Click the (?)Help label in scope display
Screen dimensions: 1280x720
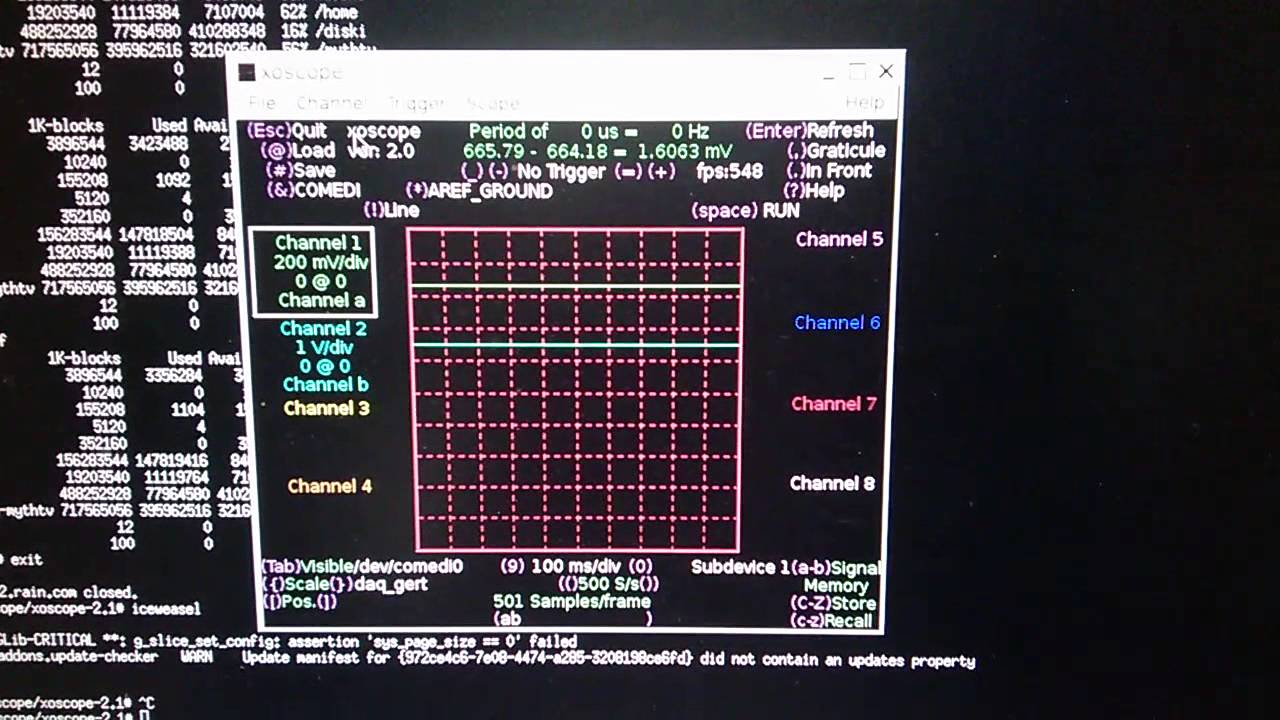[x=814, y=190]
